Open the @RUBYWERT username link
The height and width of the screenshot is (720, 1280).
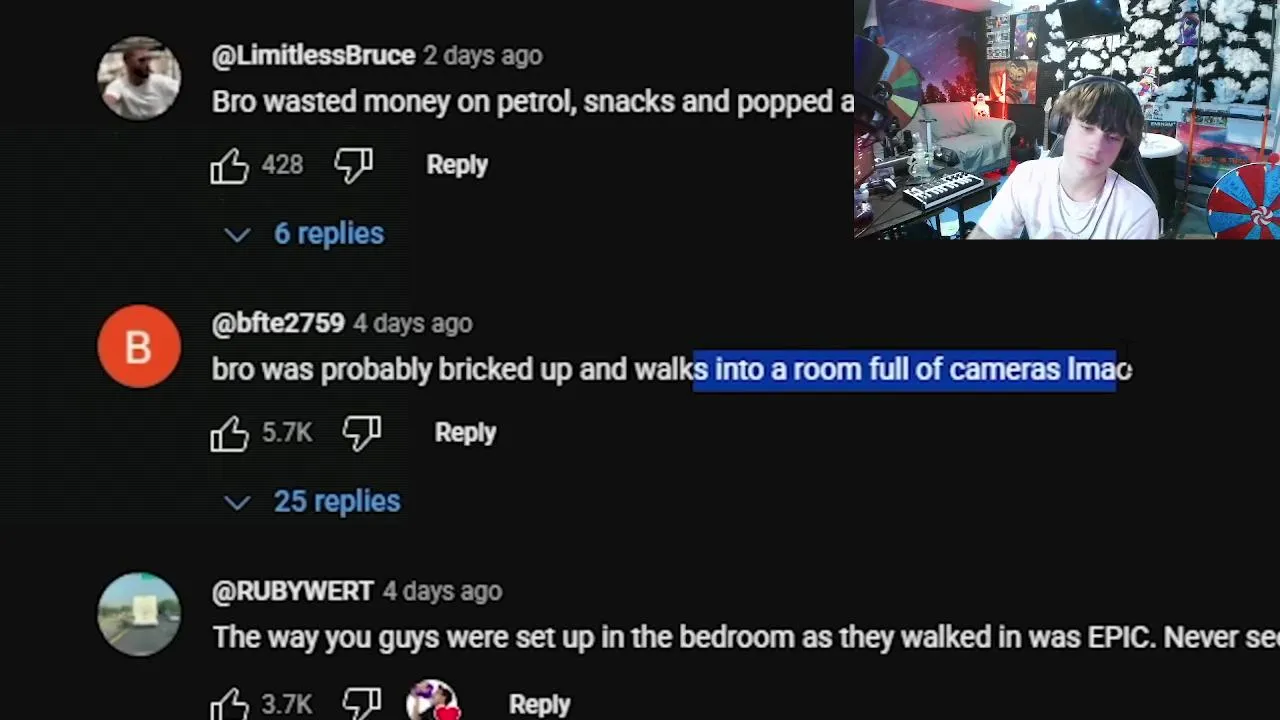point(293,592)
